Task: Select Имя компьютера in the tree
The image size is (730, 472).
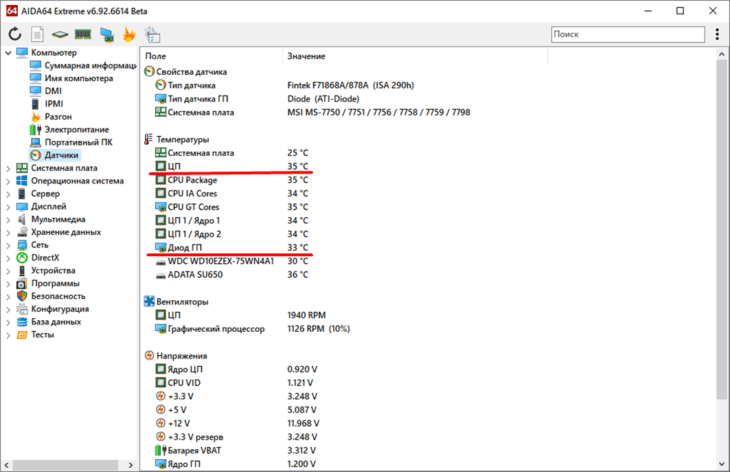Action: [x=79, y=78]
